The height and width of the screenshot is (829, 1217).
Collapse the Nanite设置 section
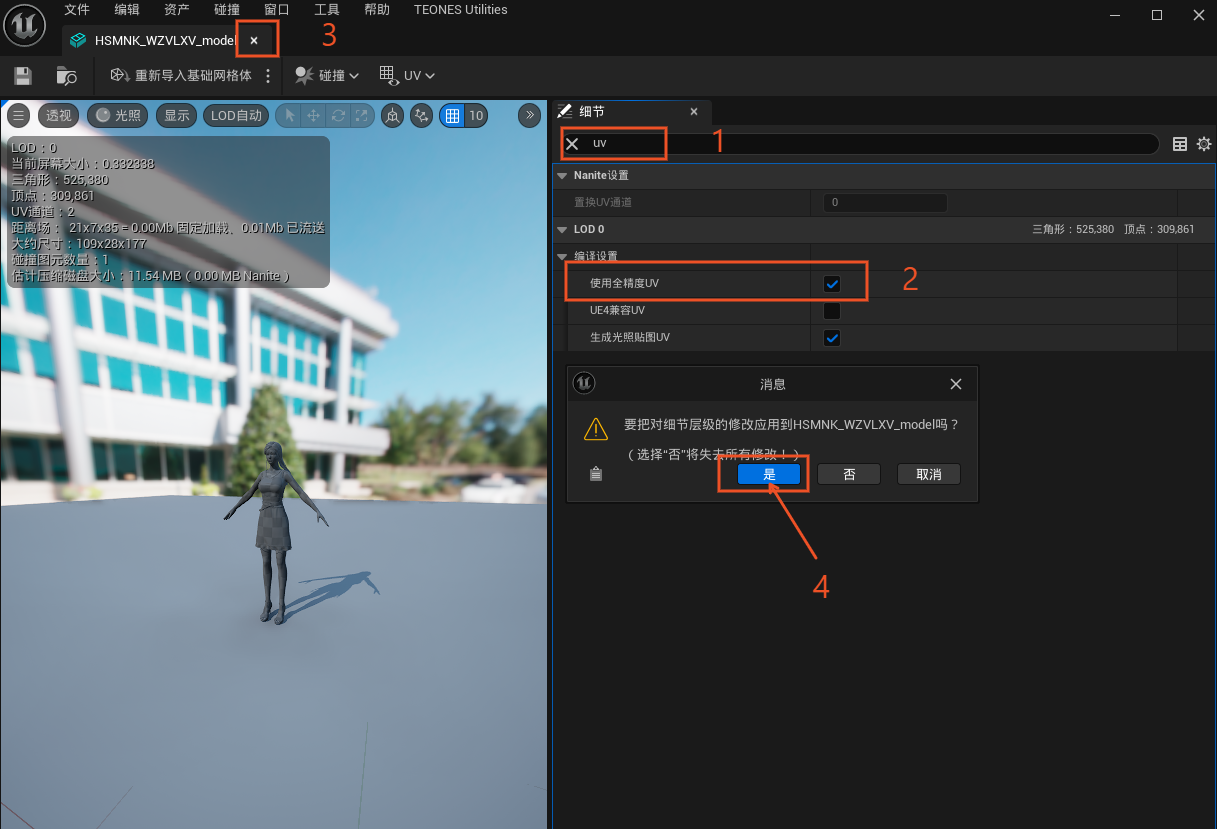562,175
